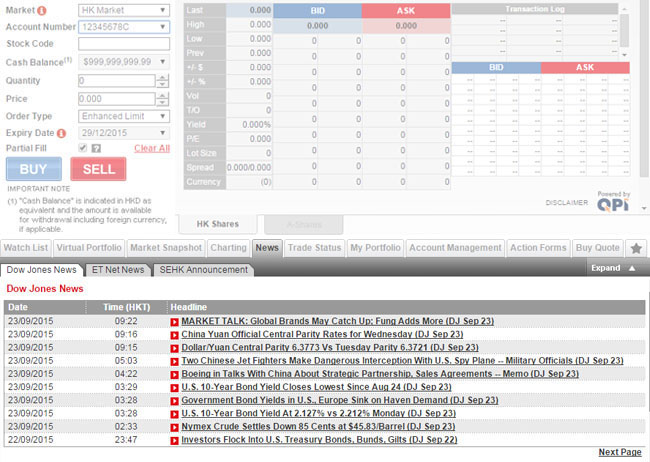
Task: Click the Time (HKT) column header
Action: click(126, 307)
